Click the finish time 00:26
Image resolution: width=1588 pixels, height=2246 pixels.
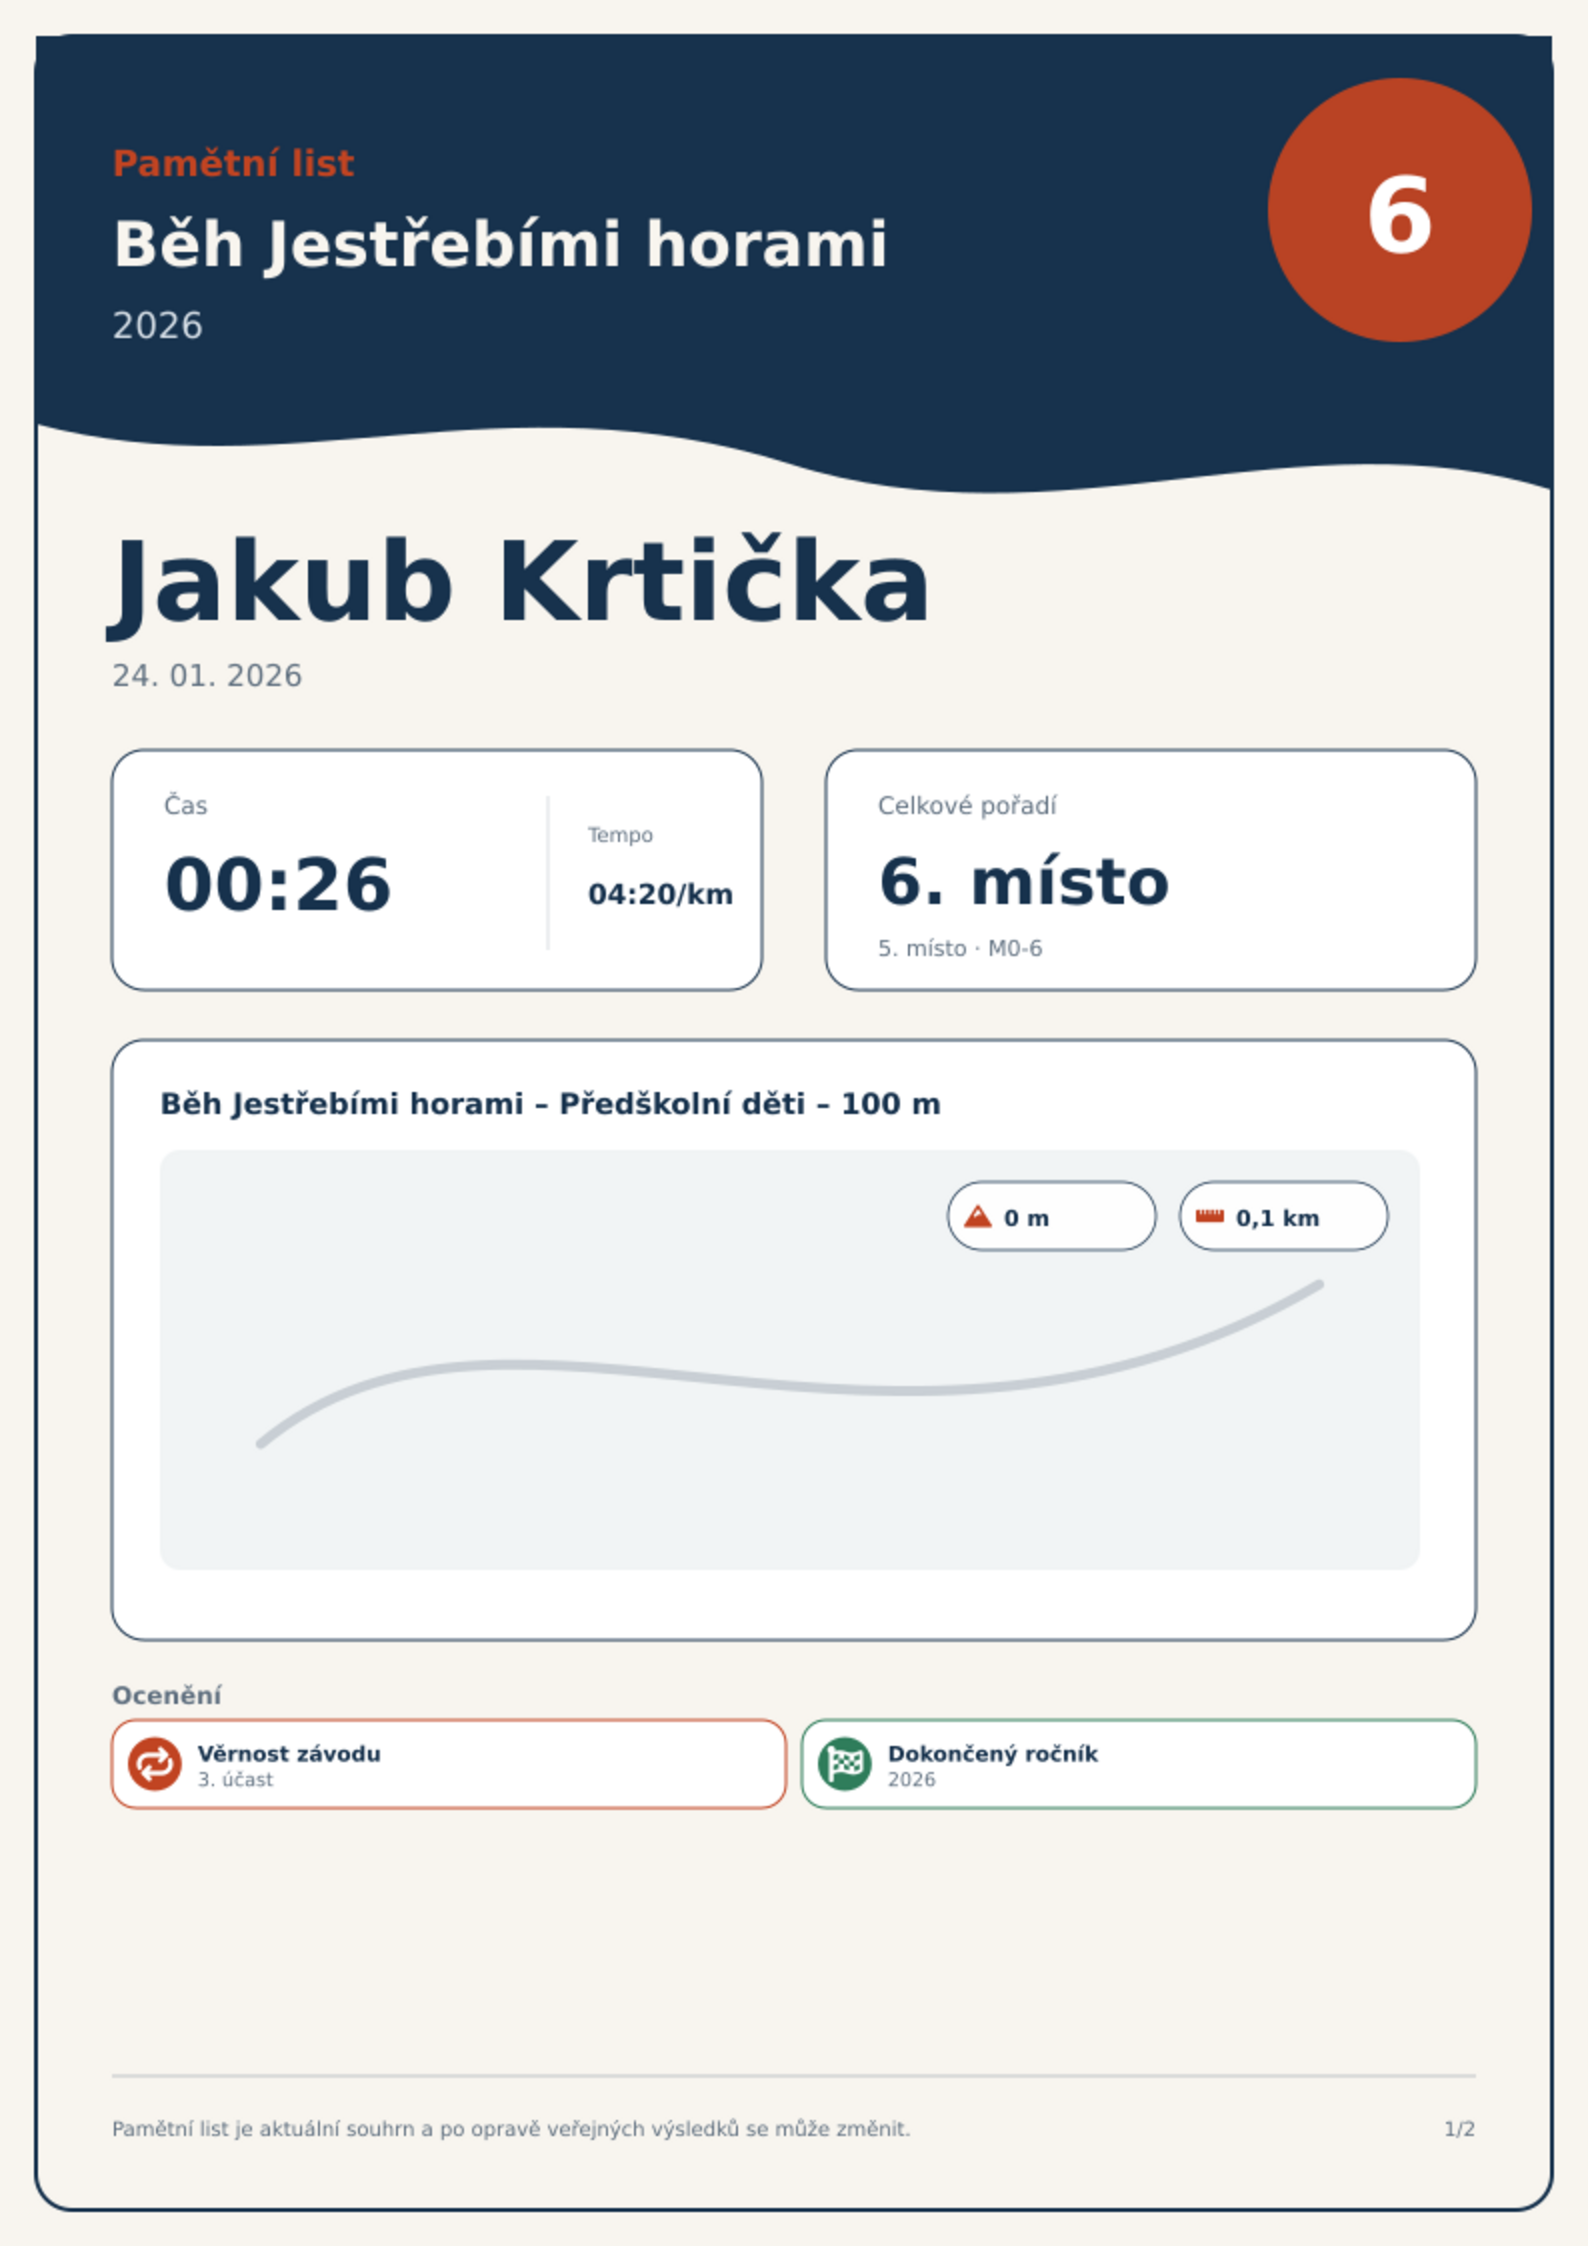point(278,884)
